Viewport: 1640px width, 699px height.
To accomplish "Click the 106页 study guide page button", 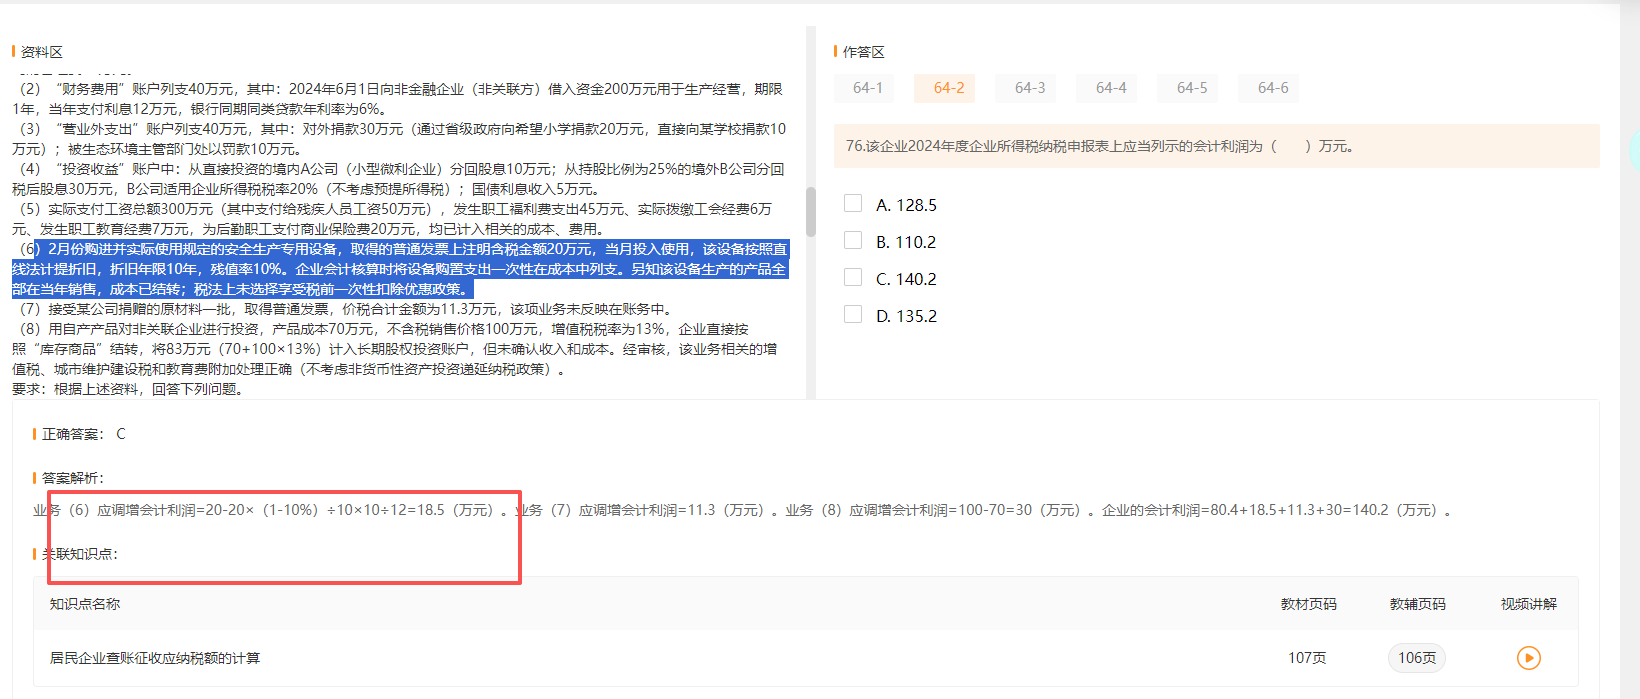I will (1416, 657).
